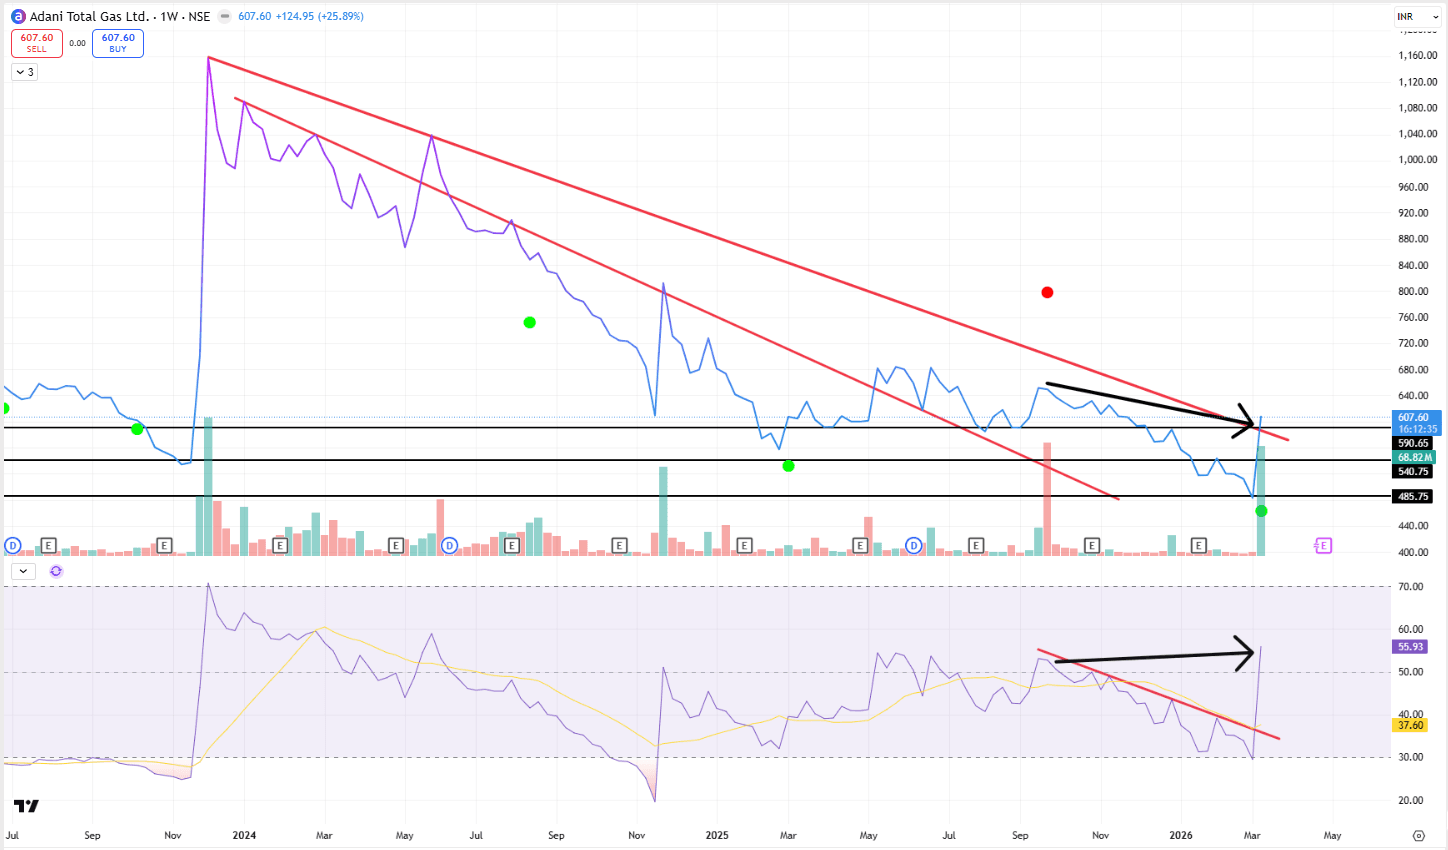Open the earnings marker near November 2025

pos(1092,545)
